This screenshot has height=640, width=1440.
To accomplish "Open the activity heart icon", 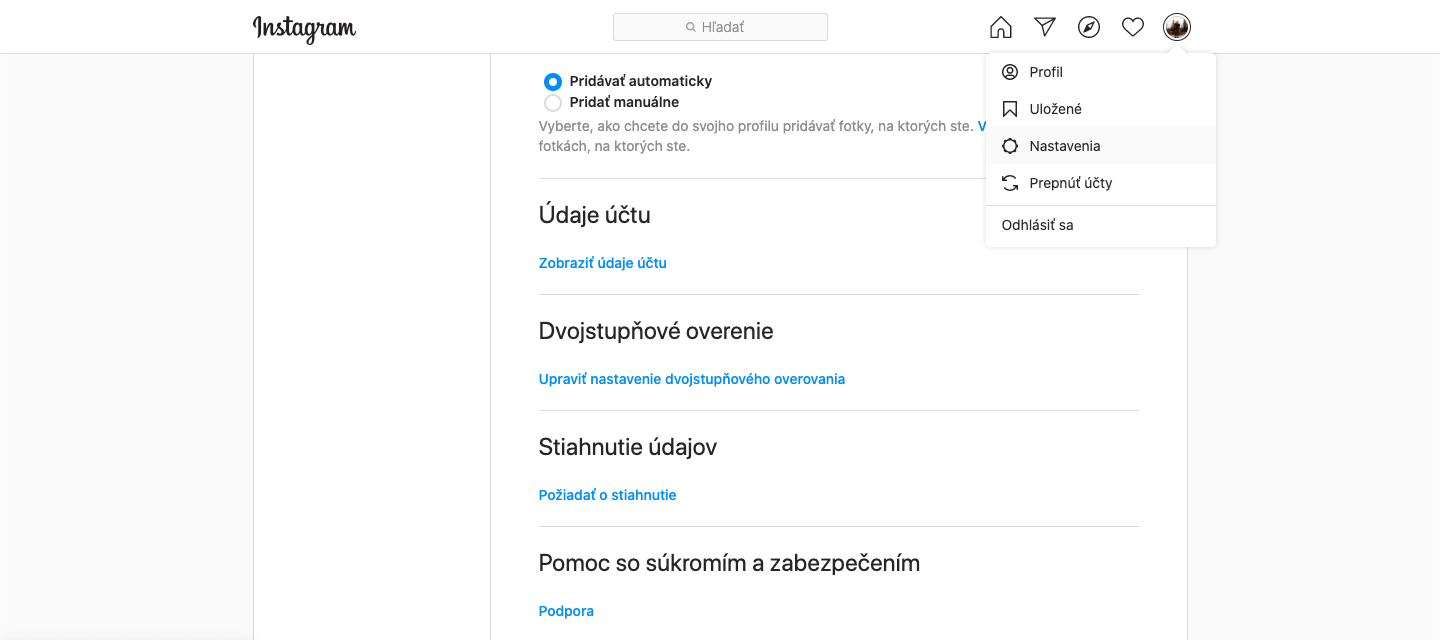I will 1133,27.
